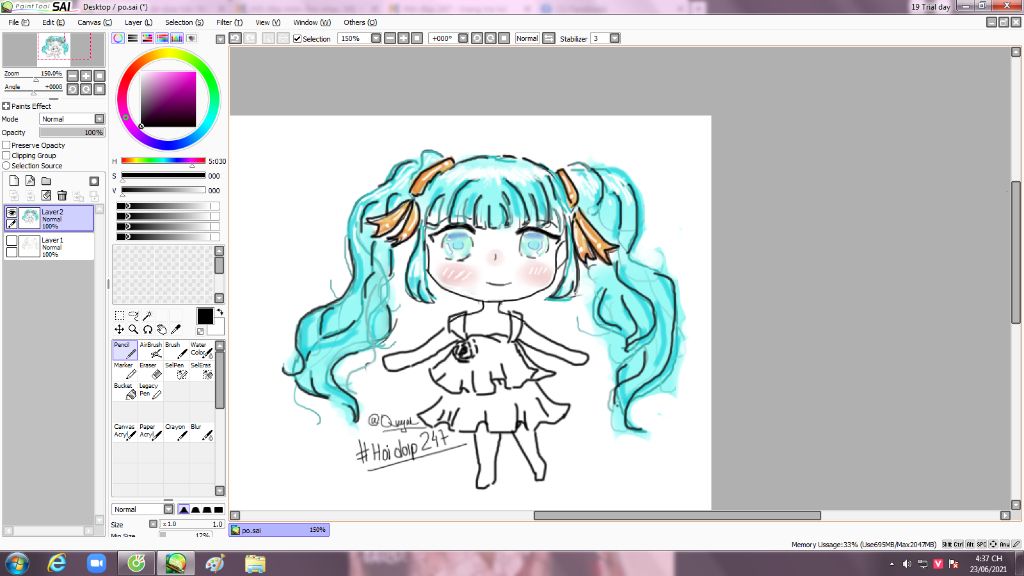Activate the magic wand tool

pyautogui.click(x=148, y=315)
